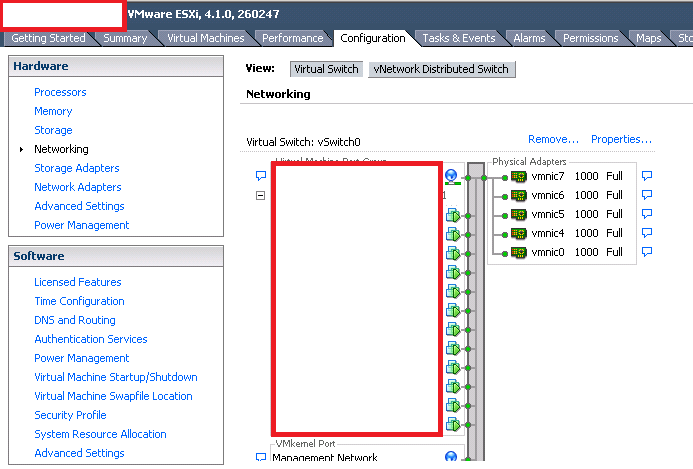Switch to the Alarms tab
Image resolution: width=693 pixels, height=469 pixels.
tap(529, 38)
